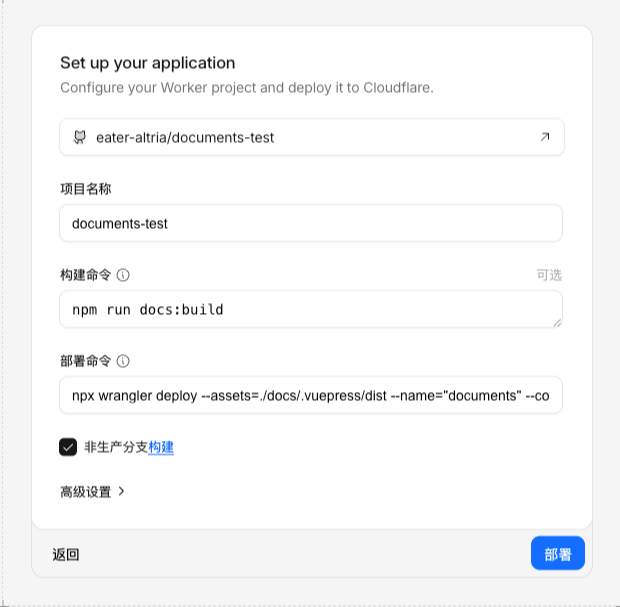The width and height of the screenshot is (620, 607).
Task: Expand the 高级设置 section
Action: 86,491
